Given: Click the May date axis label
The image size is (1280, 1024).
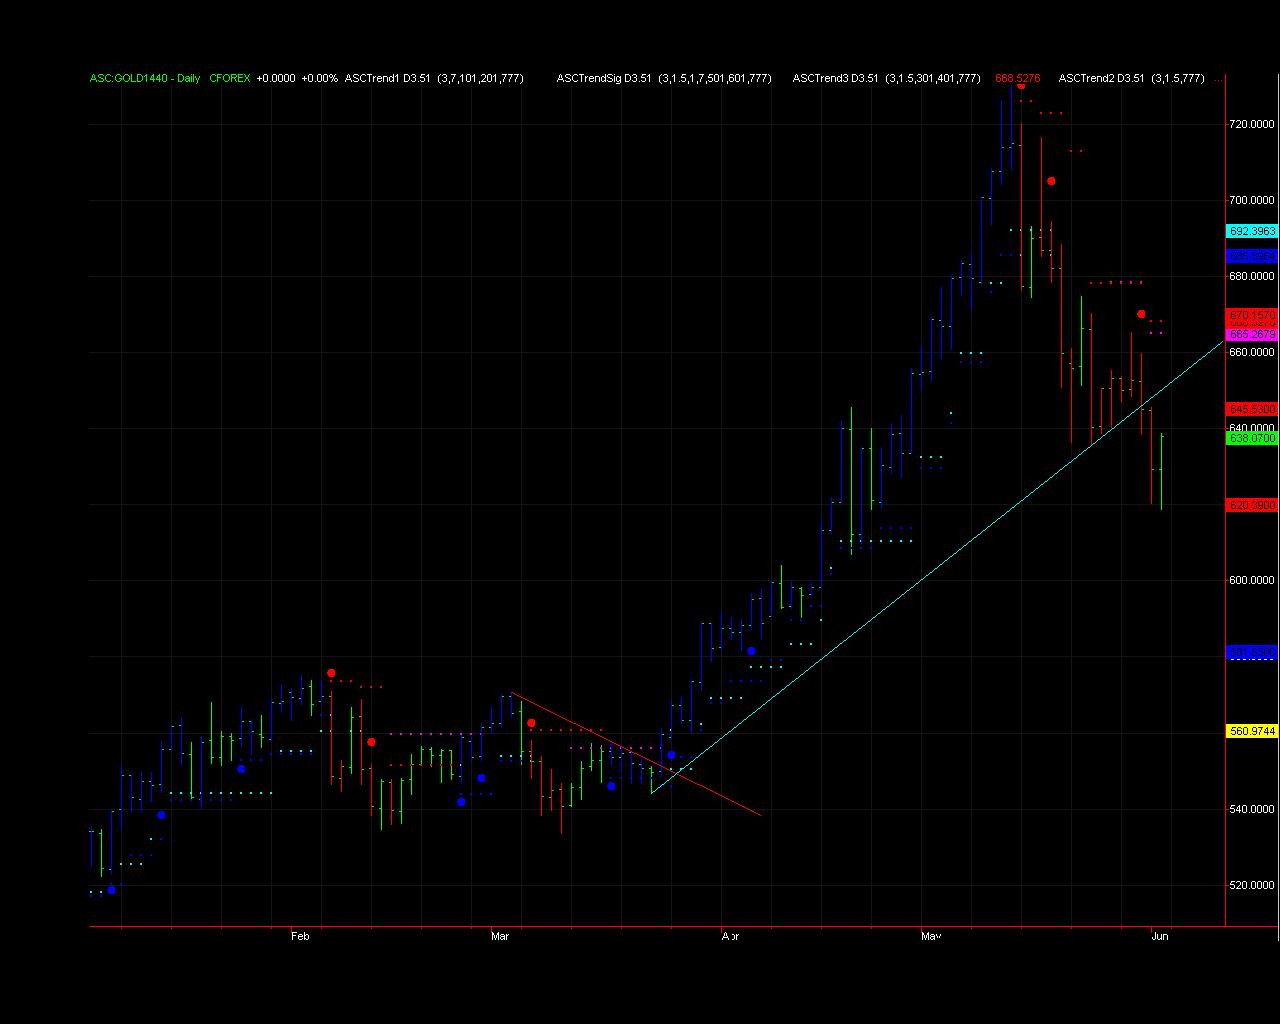Looking at the screenshot, I should (931, 936).
